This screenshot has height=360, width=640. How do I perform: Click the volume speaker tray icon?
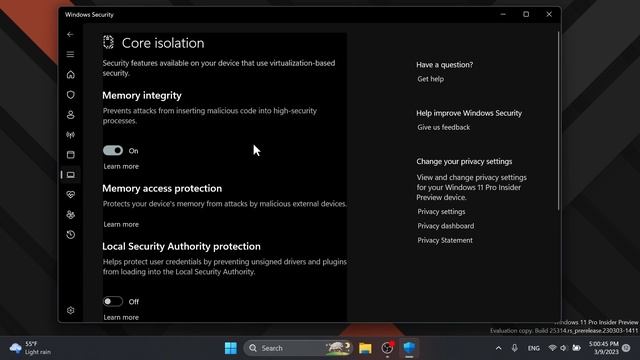coord(563,348)
